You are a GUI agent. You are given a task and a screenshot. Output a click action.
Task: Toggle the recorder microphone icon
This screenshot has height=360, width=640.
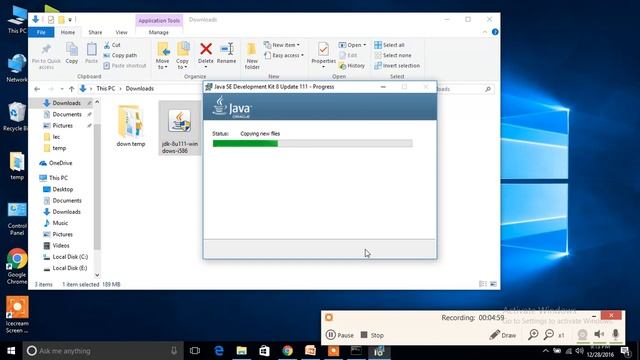click(x=616, y=335)
